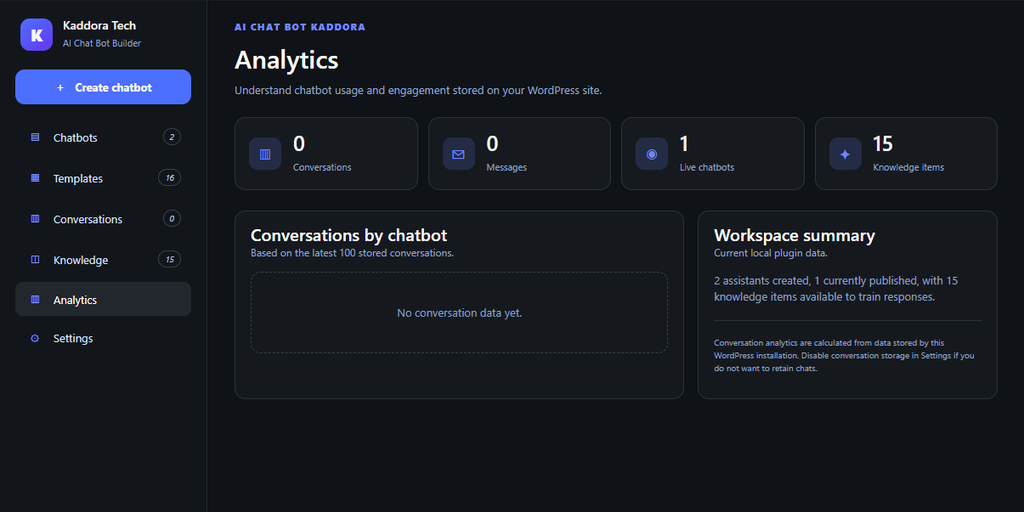Image resolution: width=1024 pixels, height=512 pixels.
Task: Click the Knowledge sidebar icon
Action: pyautogui.click(x=35, y=259)
